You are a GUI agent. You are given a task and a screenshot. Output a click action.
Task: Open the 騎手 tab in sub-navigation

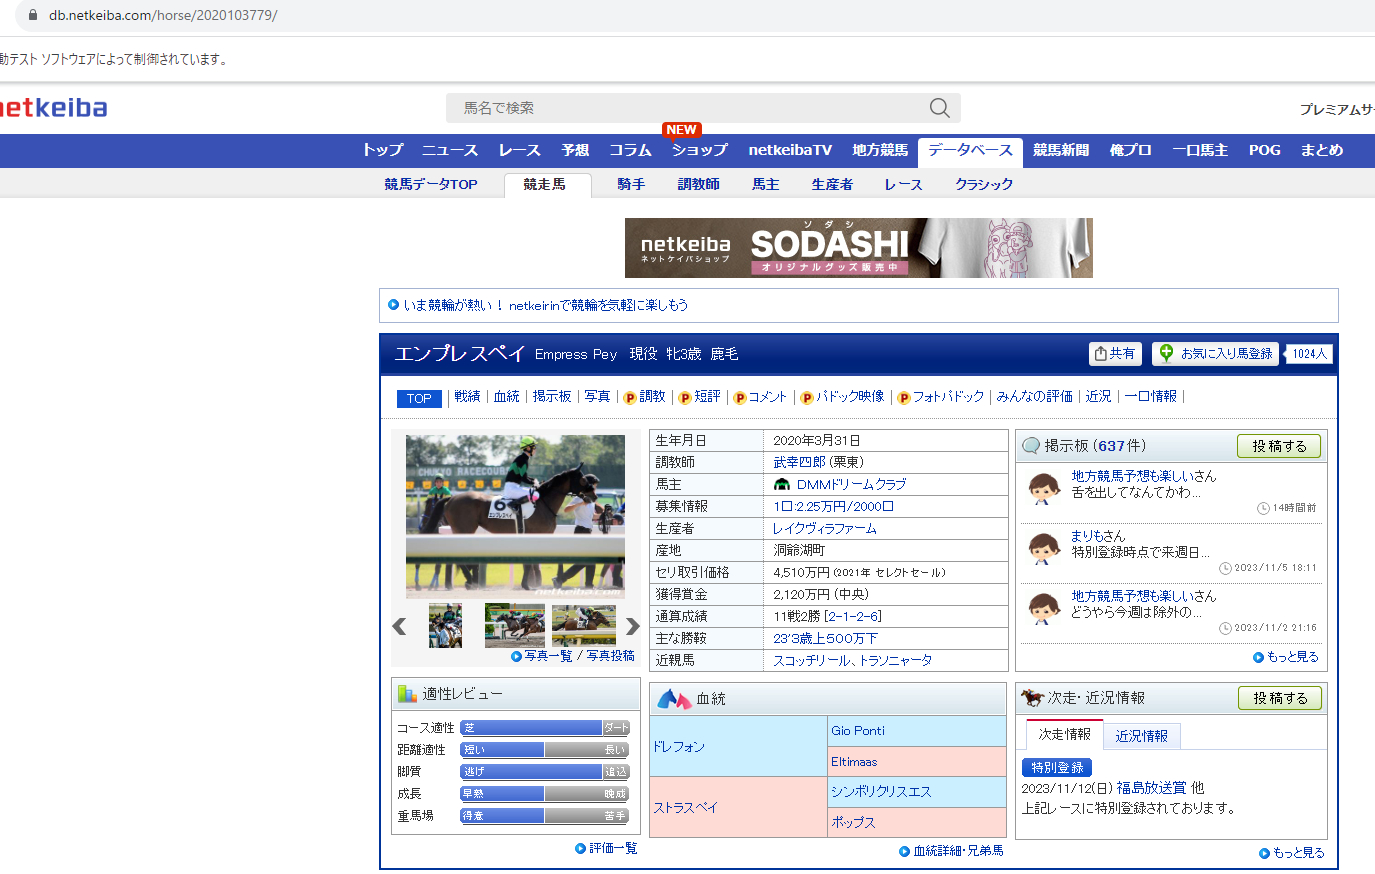click(631, 184)
